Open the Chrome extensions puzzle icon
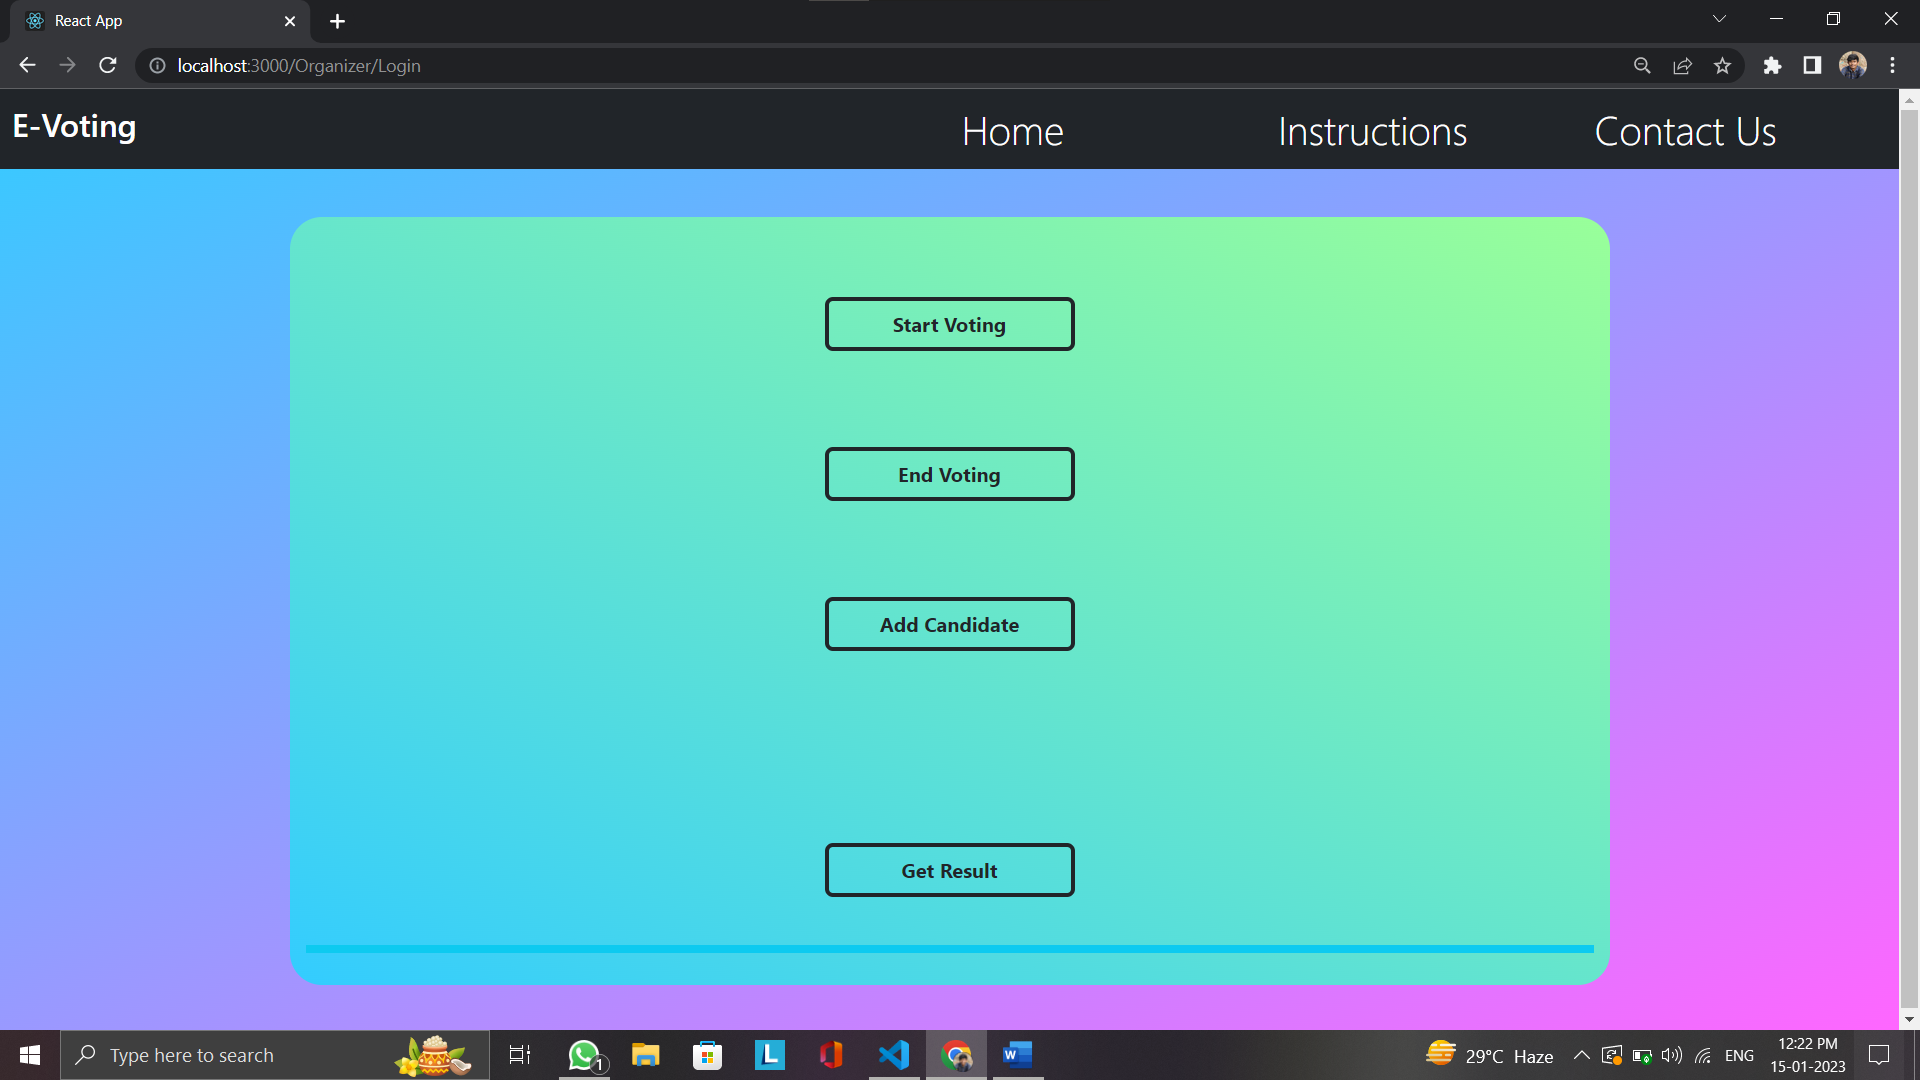The height and width of the screenshot is (1080, 1920). click(1772, 66)
